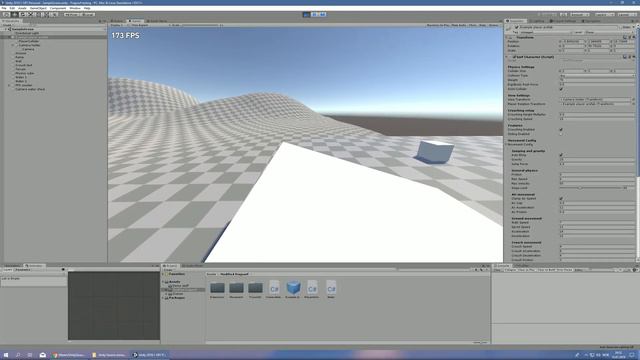This screenshot has height=360, width=640.
Task: Toggle Maximize On Play
Action: click(438, 25)
